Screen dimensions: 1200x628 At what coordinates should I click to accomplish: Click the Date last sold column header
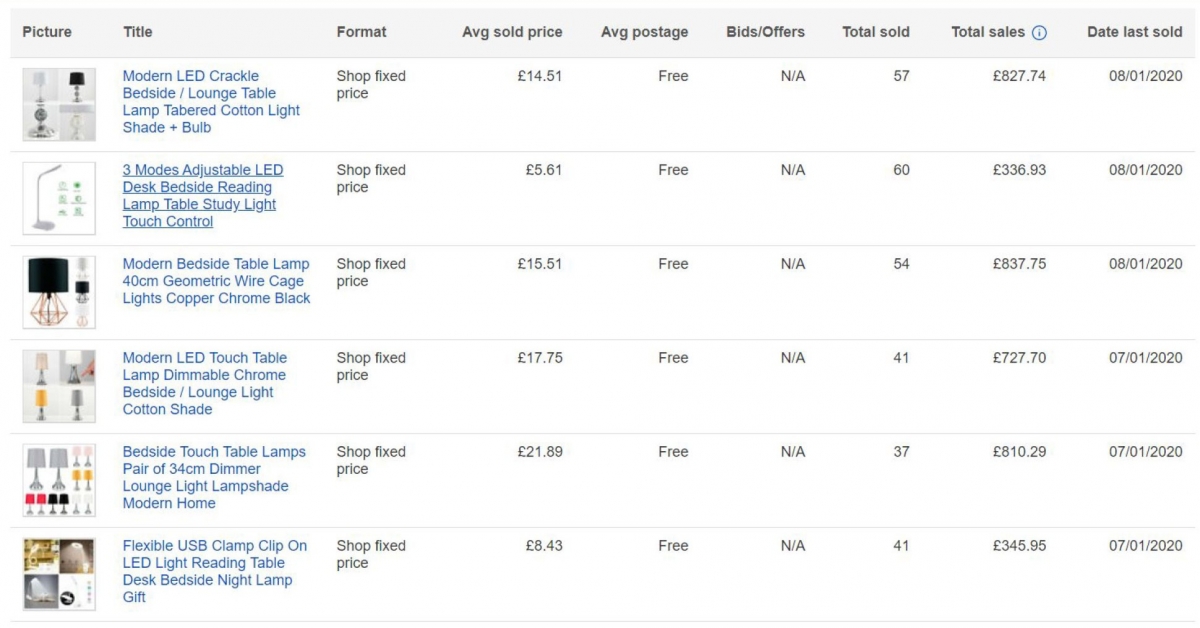point(1134,32)
